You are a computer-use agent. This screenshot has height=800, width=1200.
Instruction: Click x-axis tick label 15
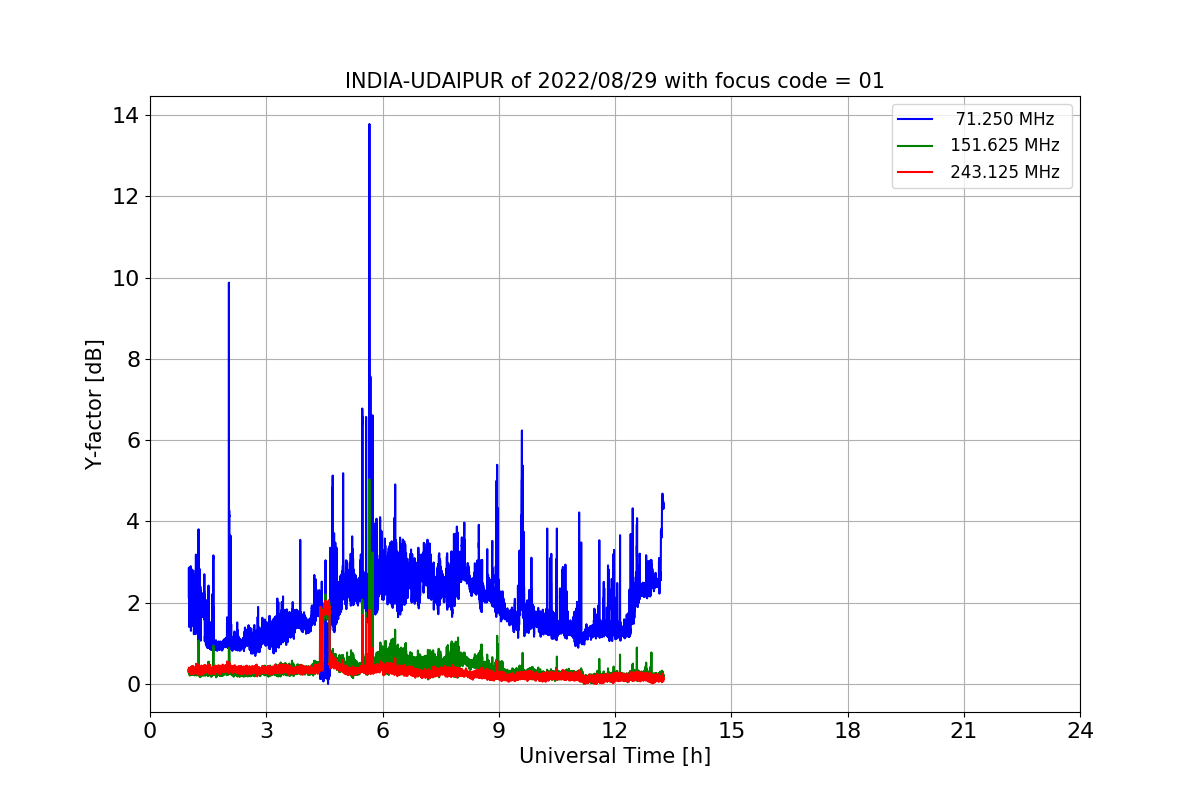click(731, 731)
